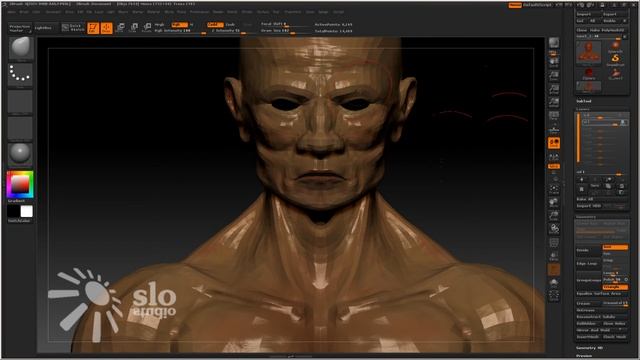Click the Move icon on right shelf
The height and width of the screenshot is (360, 640).
[x=554, y=202]
